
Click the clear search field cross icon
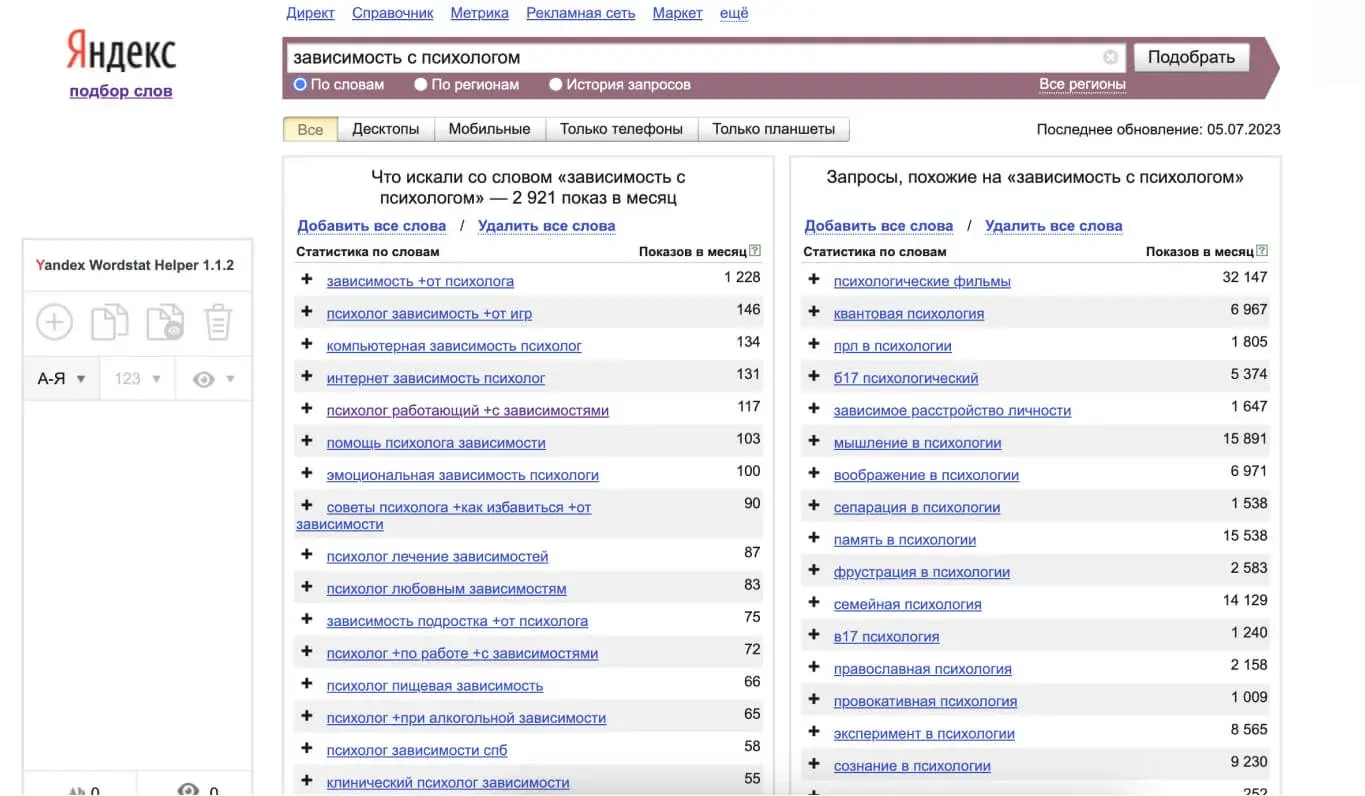pos(1110,57)
